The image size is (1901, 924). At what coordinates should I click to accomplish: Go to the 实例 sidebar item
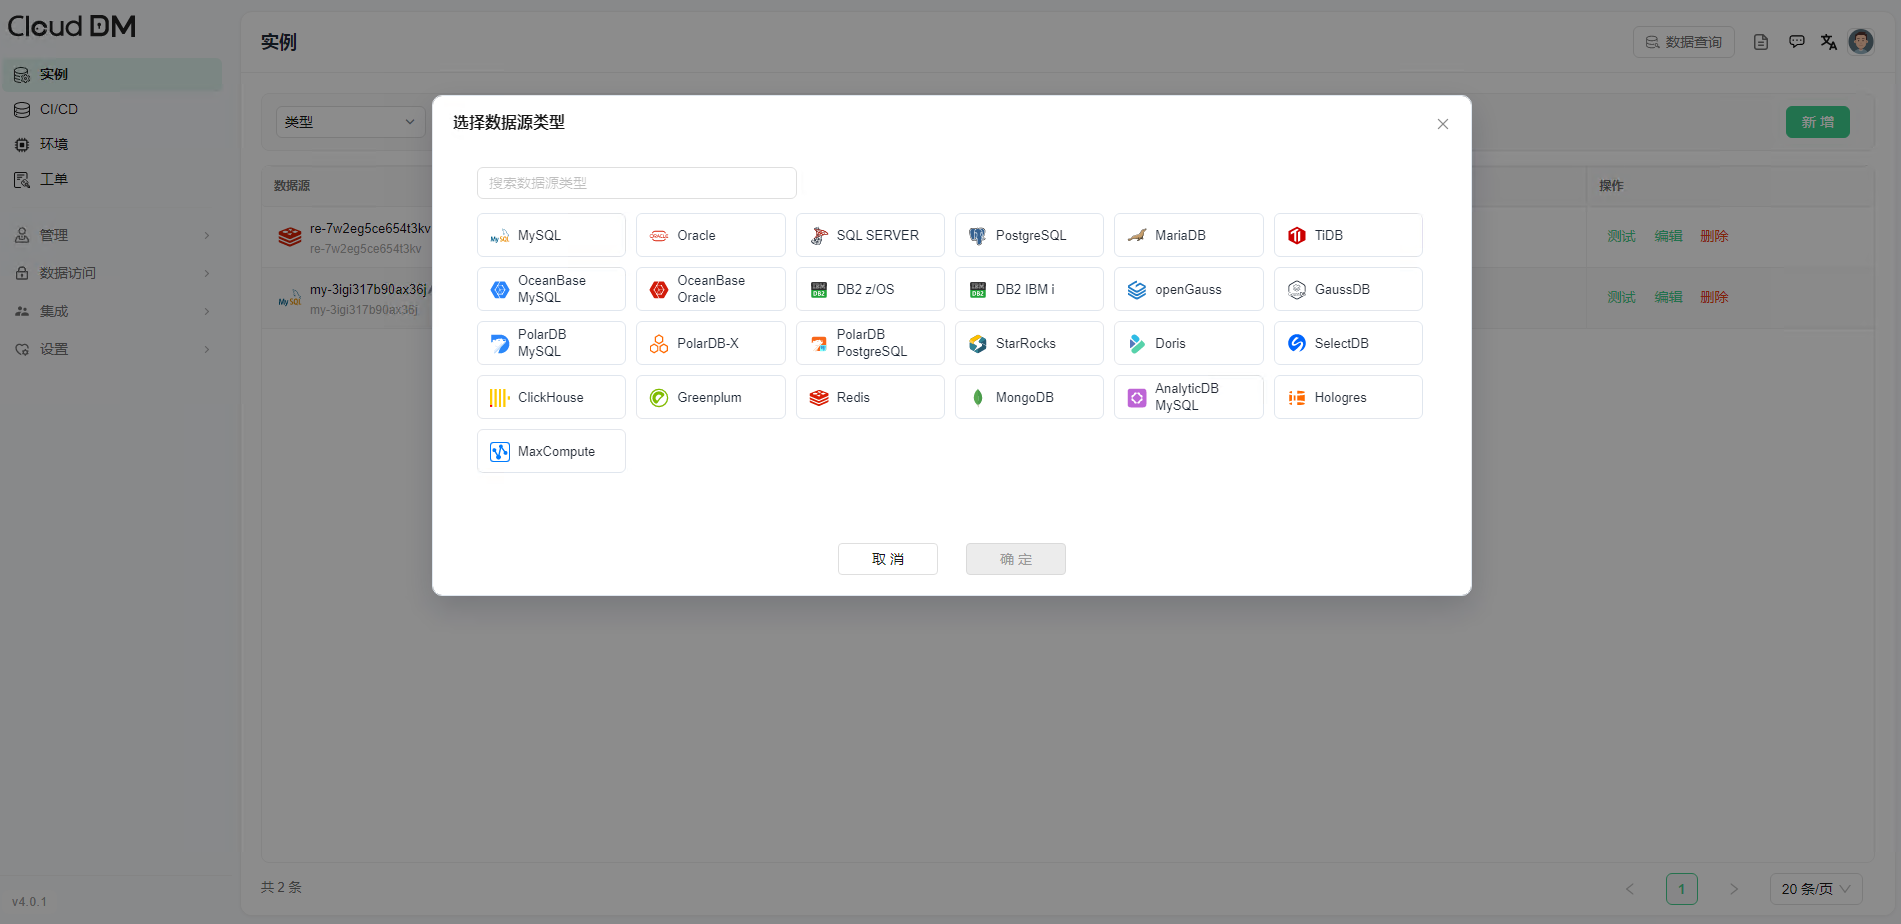tap(112, 75)
